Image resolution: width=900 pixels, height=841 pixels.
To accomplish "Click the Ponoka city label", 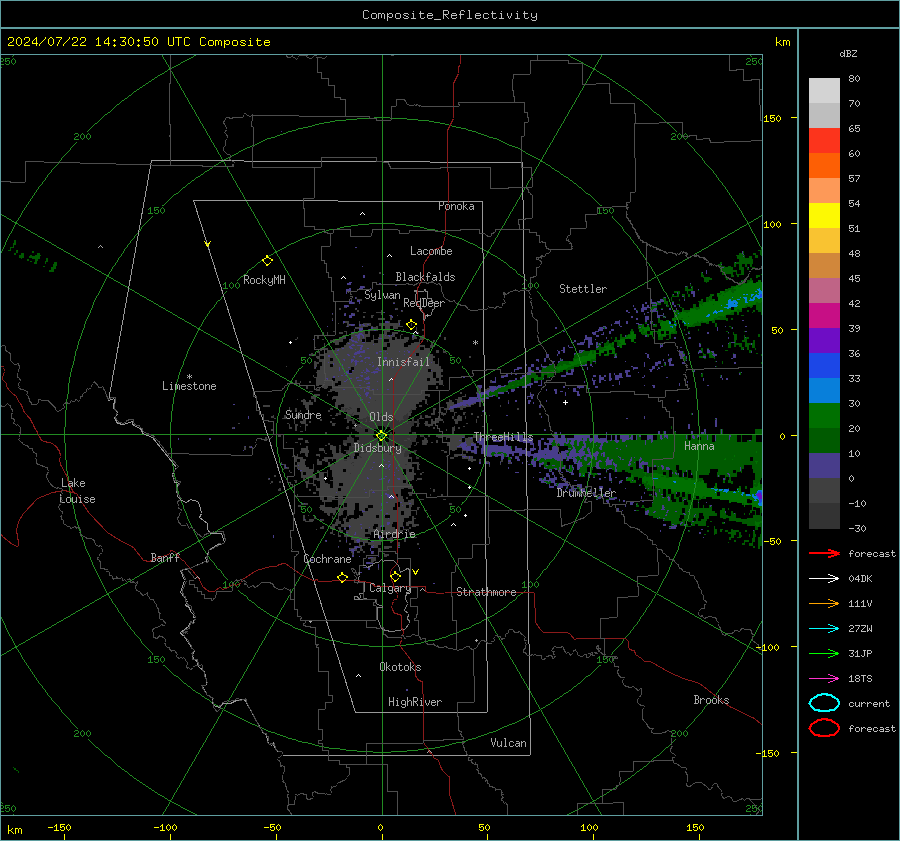I will (456, 206).
